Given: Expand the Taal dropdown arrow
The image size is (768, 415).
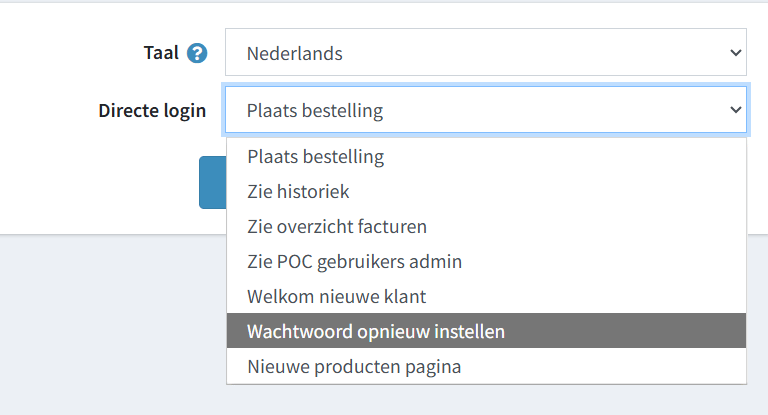Looking at the screenshot, I should 736,53.
